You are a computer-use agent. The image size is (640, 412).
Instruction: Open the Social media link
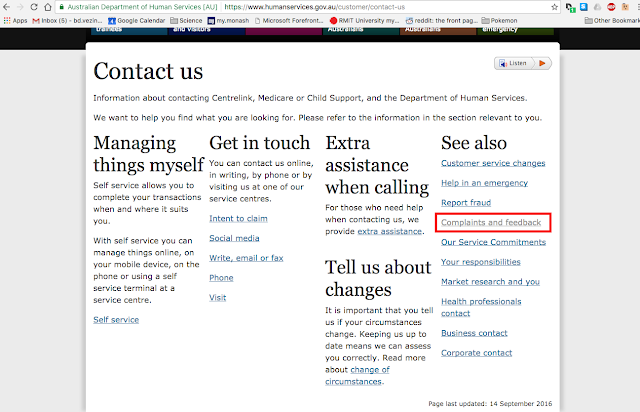(234, 238)
